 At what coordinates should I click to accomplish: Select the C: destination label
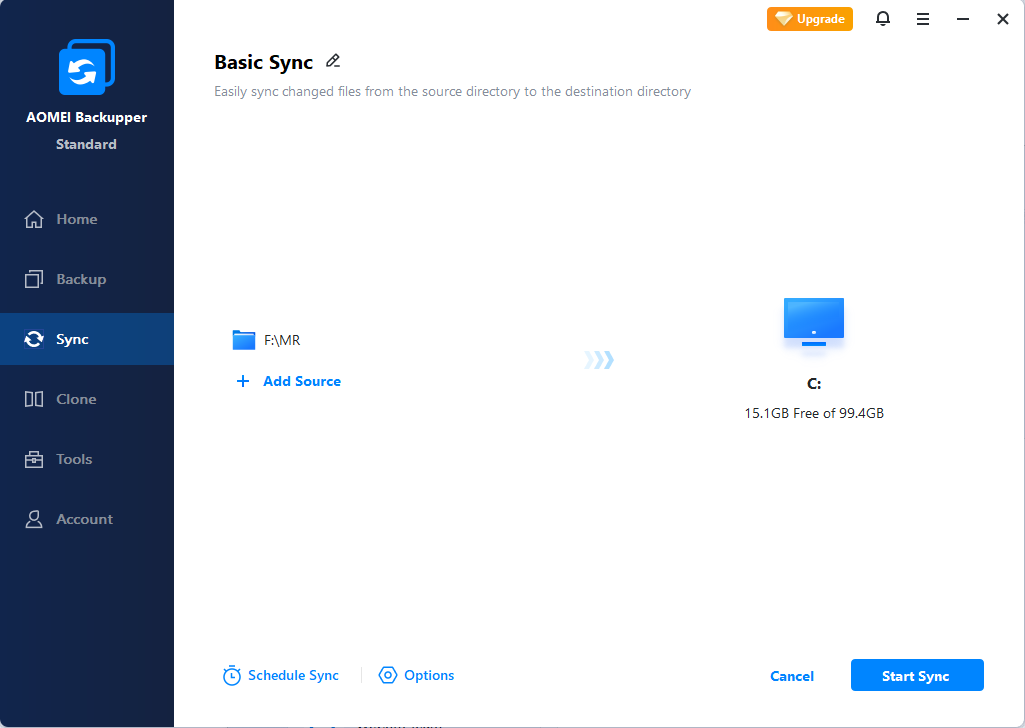coord(814,384)
